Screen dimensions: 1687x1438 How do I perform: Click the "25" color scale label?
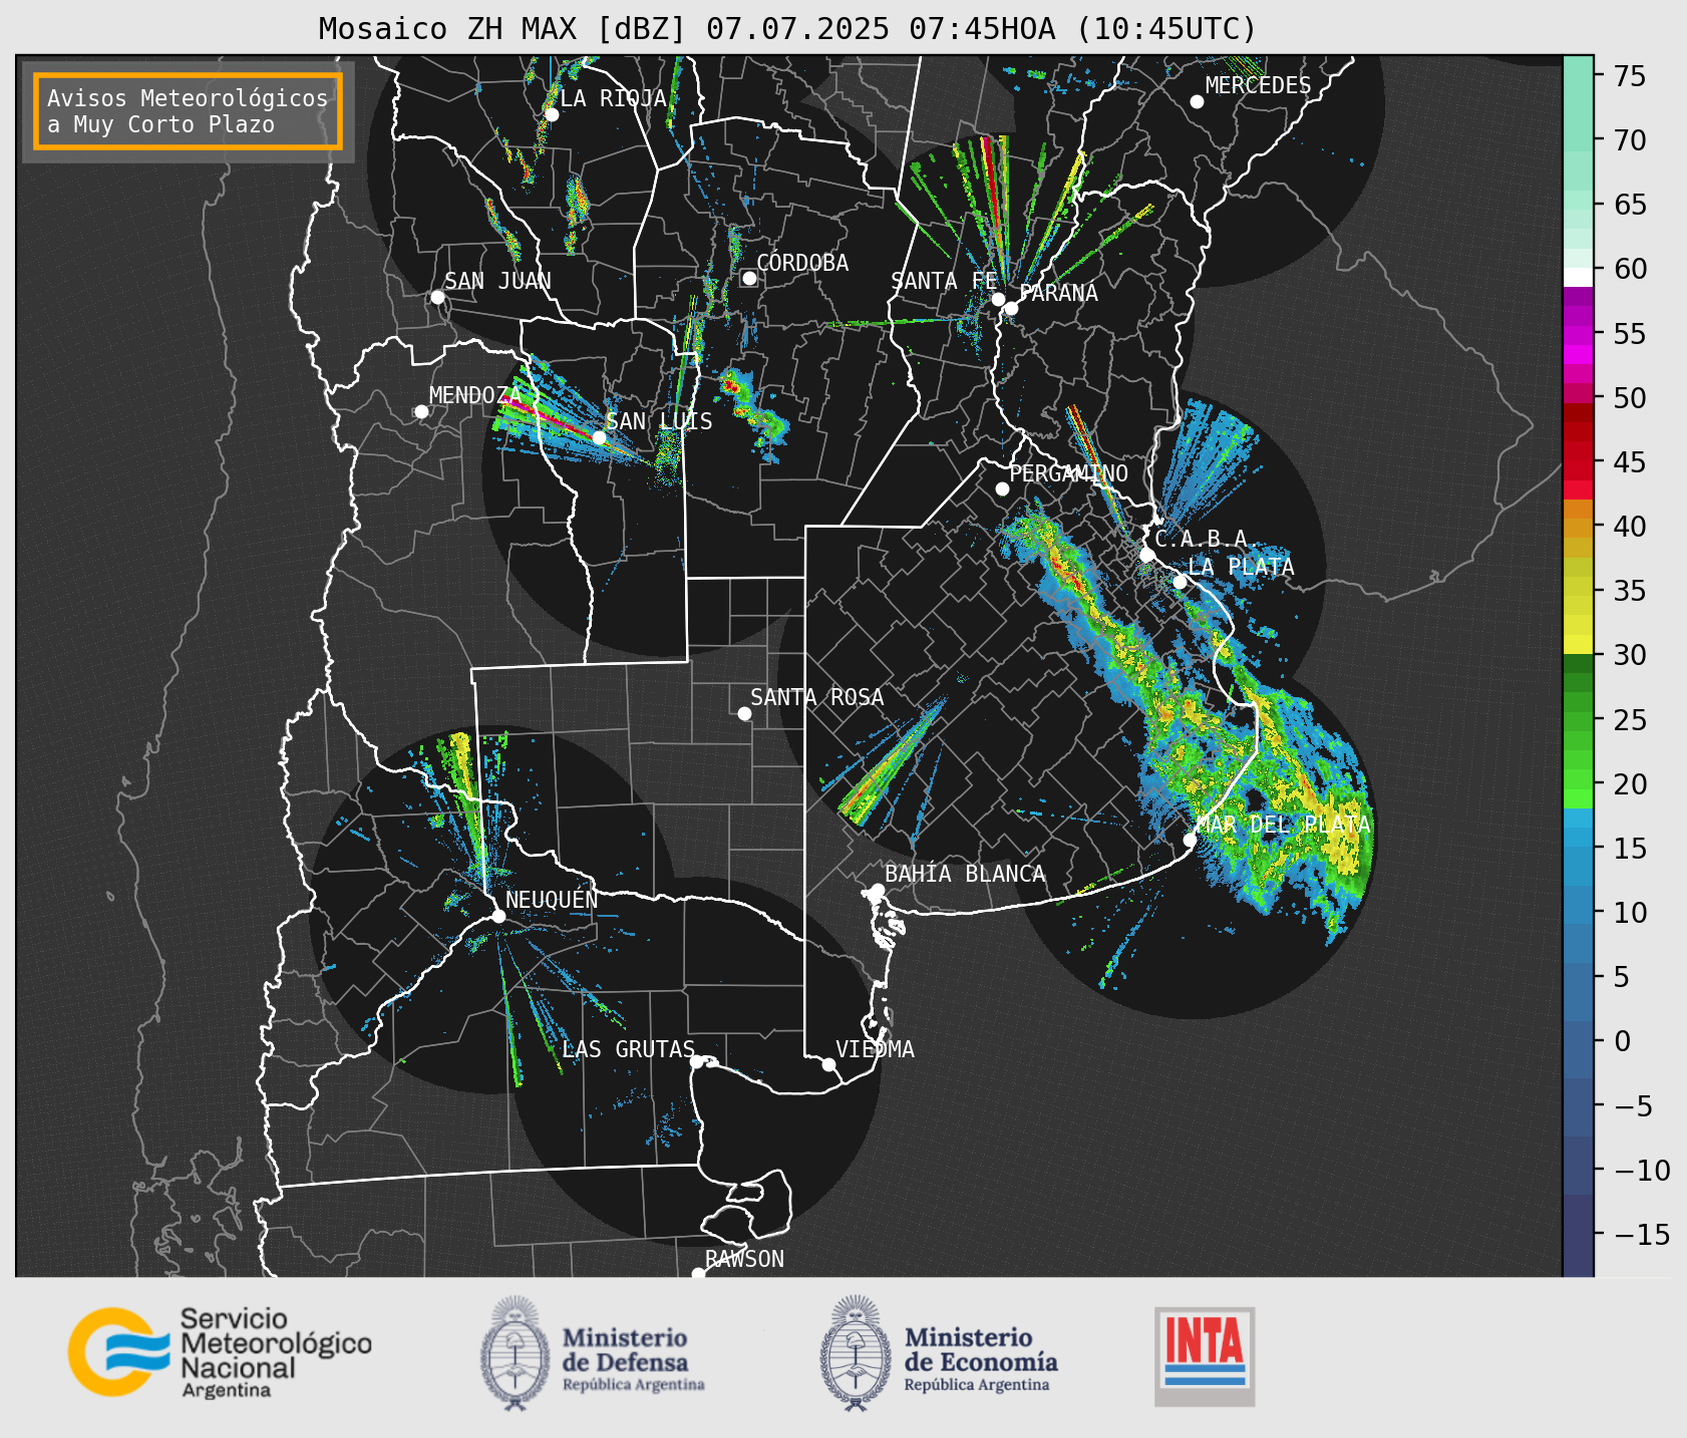tap(1629, 720)
